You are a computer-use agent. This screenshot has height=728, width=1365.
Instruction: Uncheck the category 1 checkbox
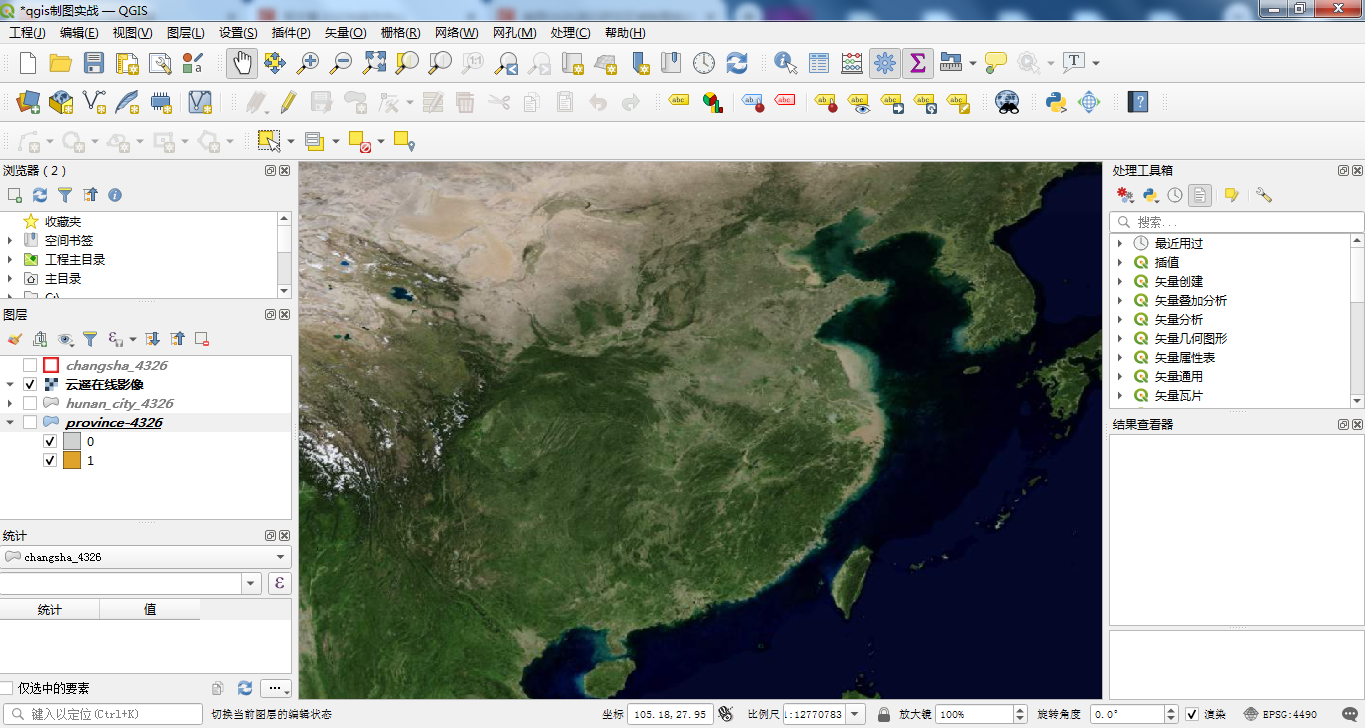pyautogui.click(x=50, y=461)
